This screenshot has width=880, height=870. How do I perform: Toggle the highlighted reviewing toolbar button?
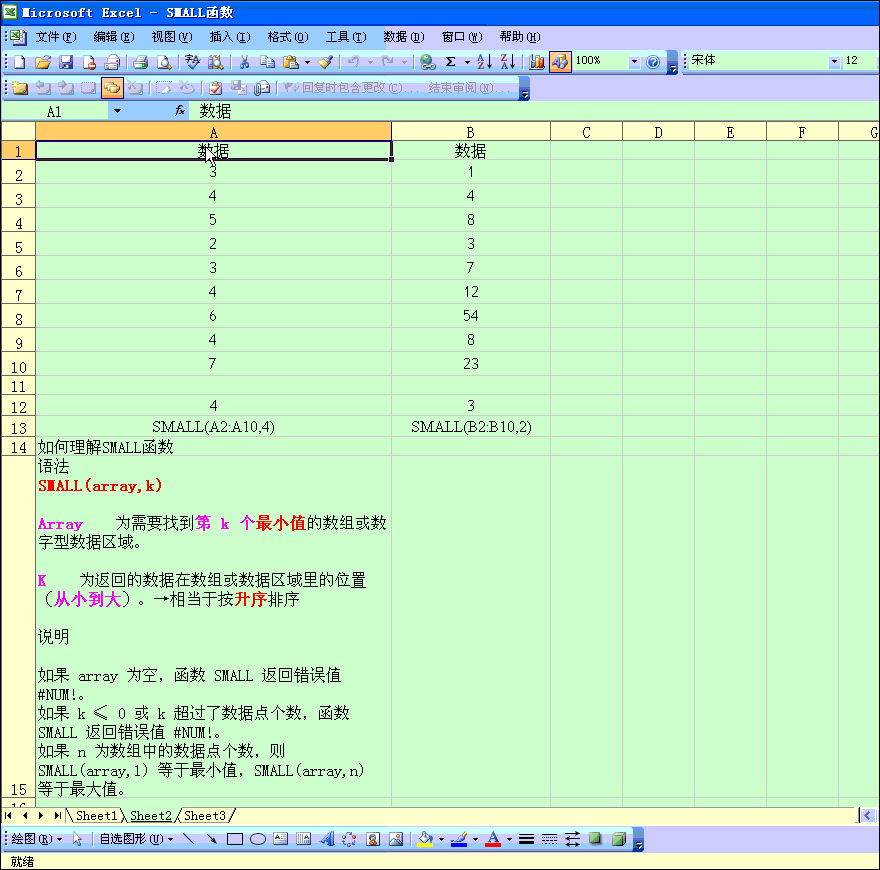pos(112,88)
